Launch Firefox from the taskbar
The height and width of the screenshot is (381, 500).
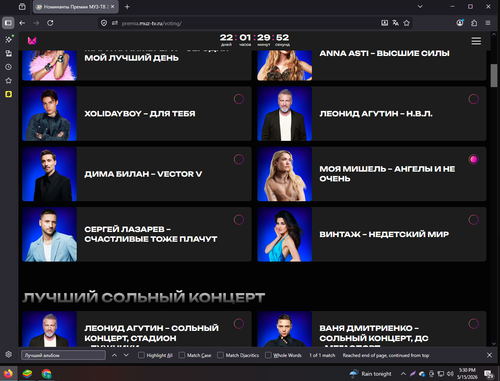8,374
